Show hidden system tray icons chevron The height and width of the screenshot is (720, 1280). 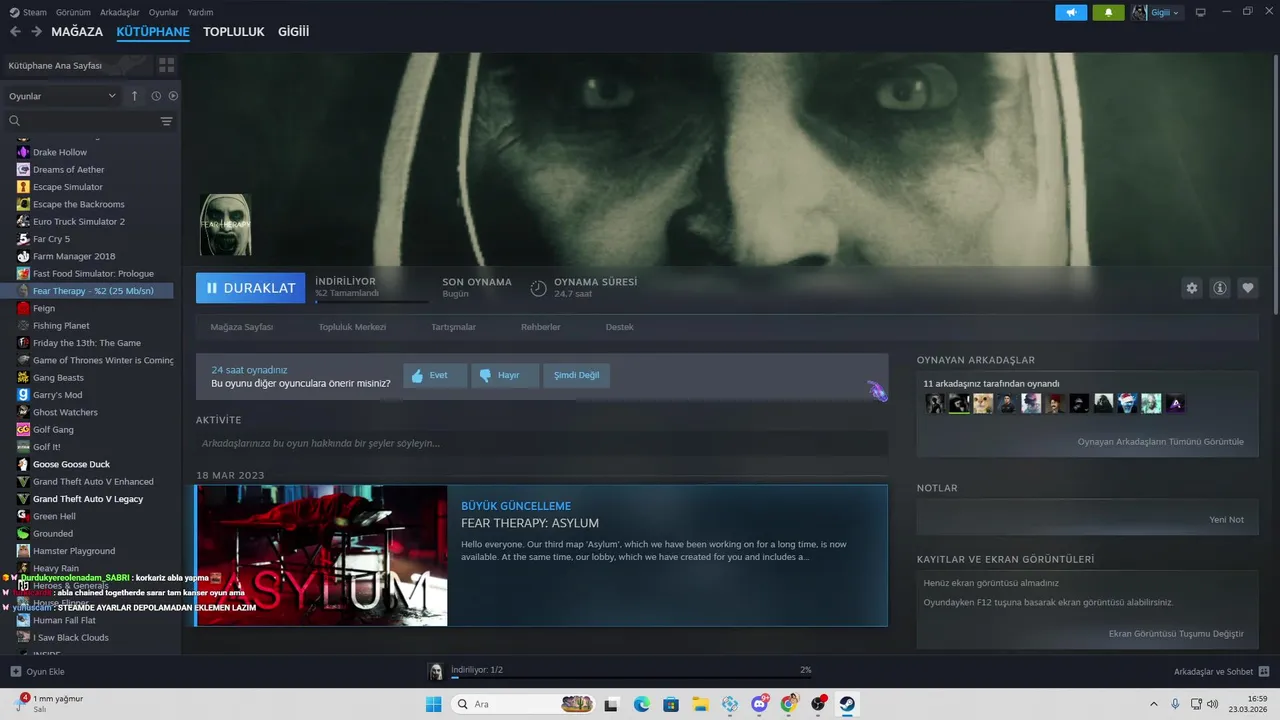coord(1153,704)
